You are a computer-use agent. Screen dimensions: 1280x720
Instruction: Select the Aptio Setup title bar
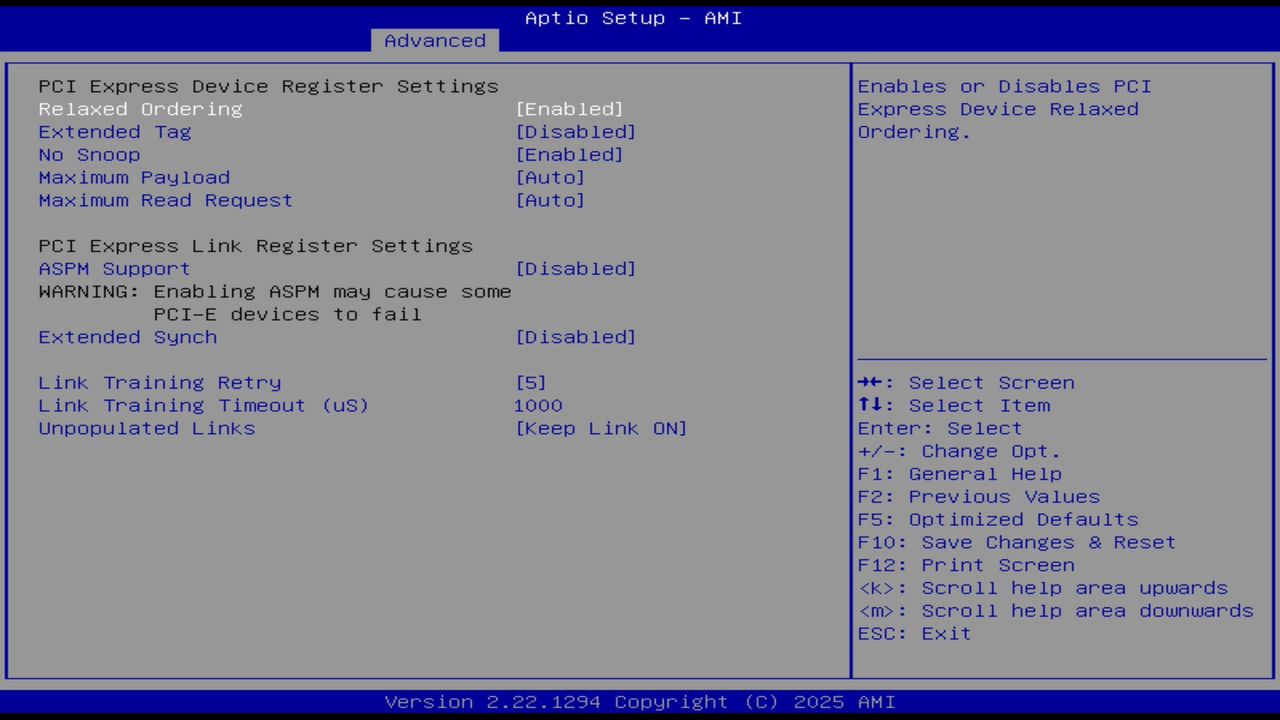coord(632,17)
